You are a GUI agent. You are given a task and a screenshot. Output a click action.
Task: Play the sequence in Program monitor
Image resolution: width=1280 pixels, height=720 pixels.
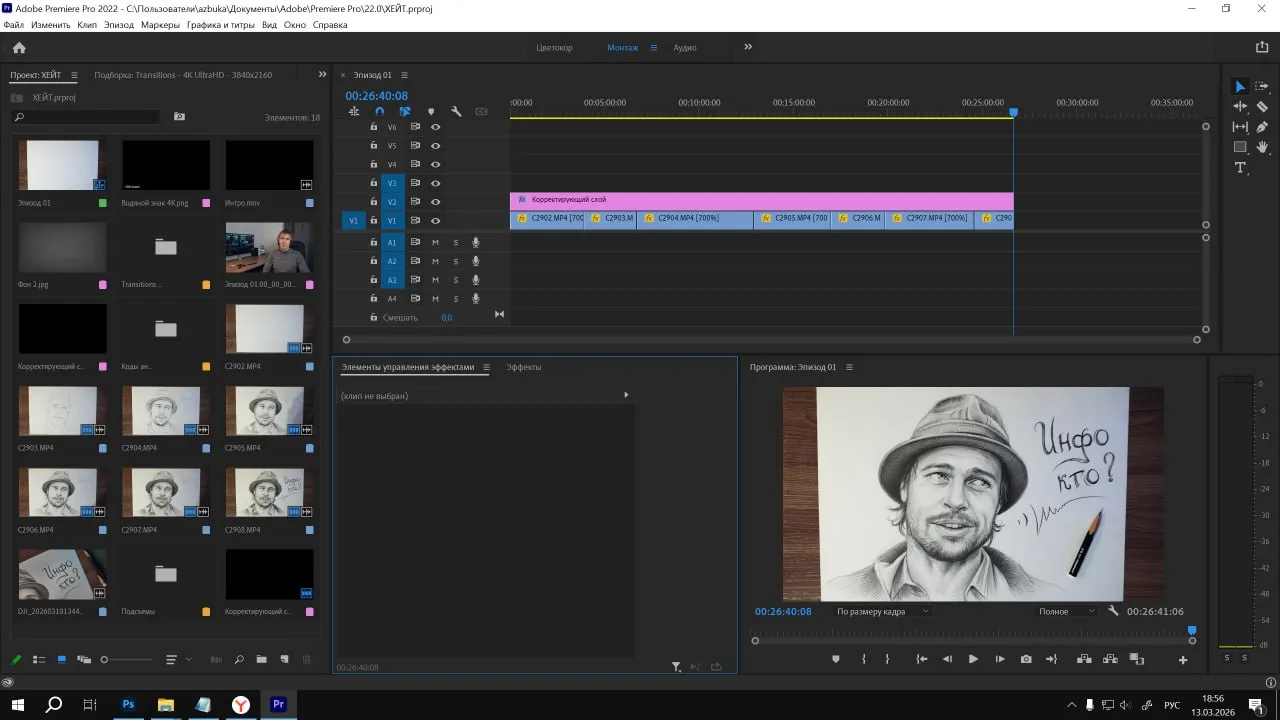[973, 659]
